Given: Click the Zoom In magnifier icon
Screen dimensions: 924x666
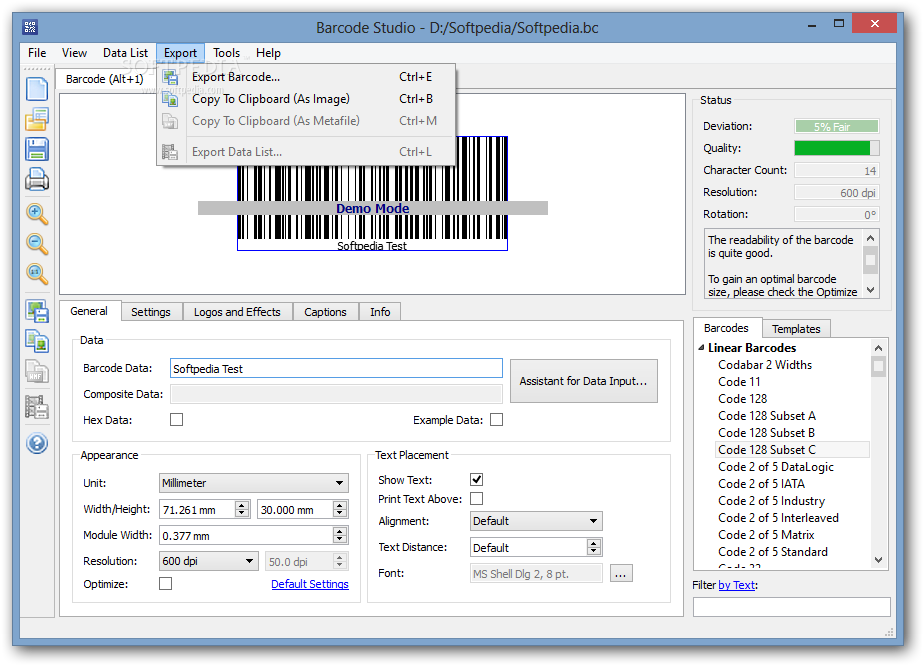Looking at the screenshot, I should [37, 214].
